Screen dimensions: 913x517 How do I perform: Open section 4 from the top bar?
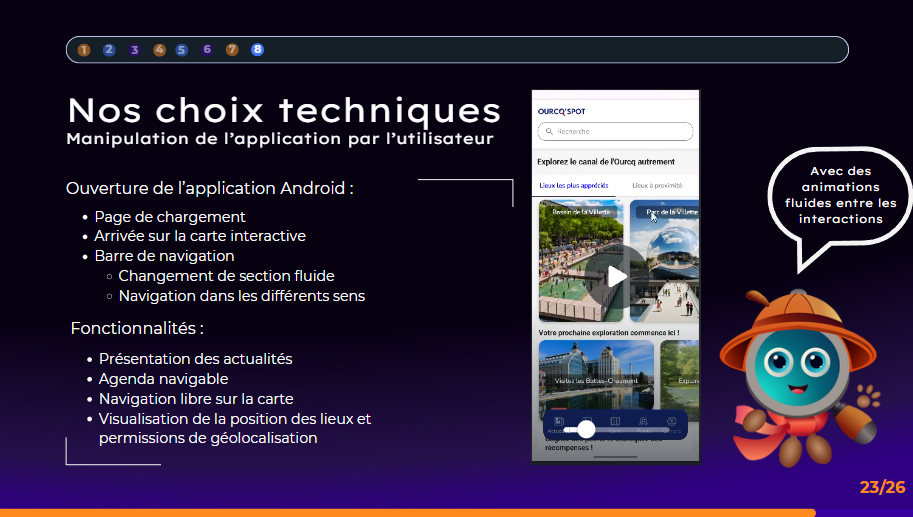point(159,50)
